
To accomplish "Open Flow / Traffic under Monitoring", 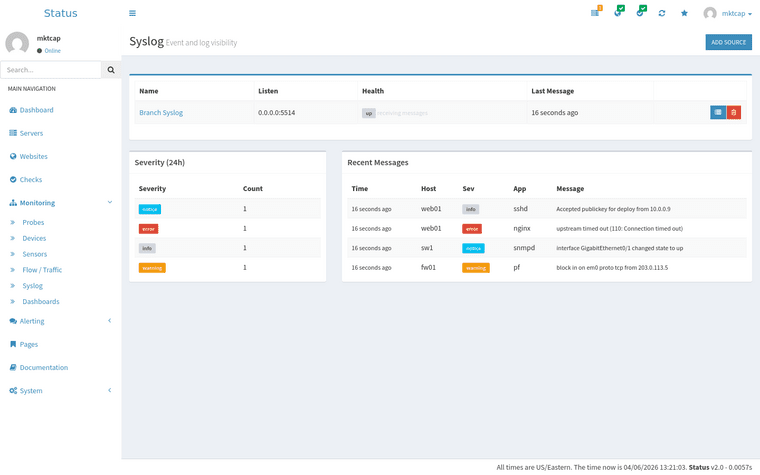I will (42, 270).
